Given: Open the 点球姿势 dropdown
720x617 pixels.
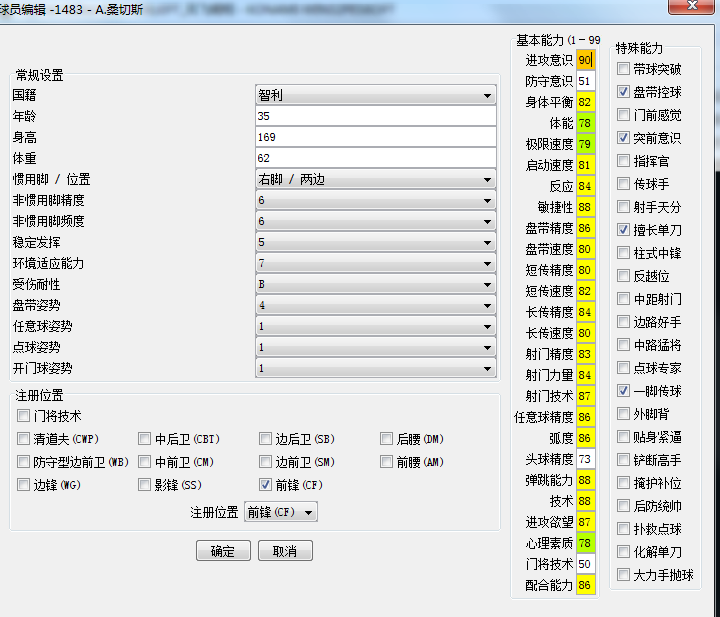Looking at the screenshot, I should 376,348.
